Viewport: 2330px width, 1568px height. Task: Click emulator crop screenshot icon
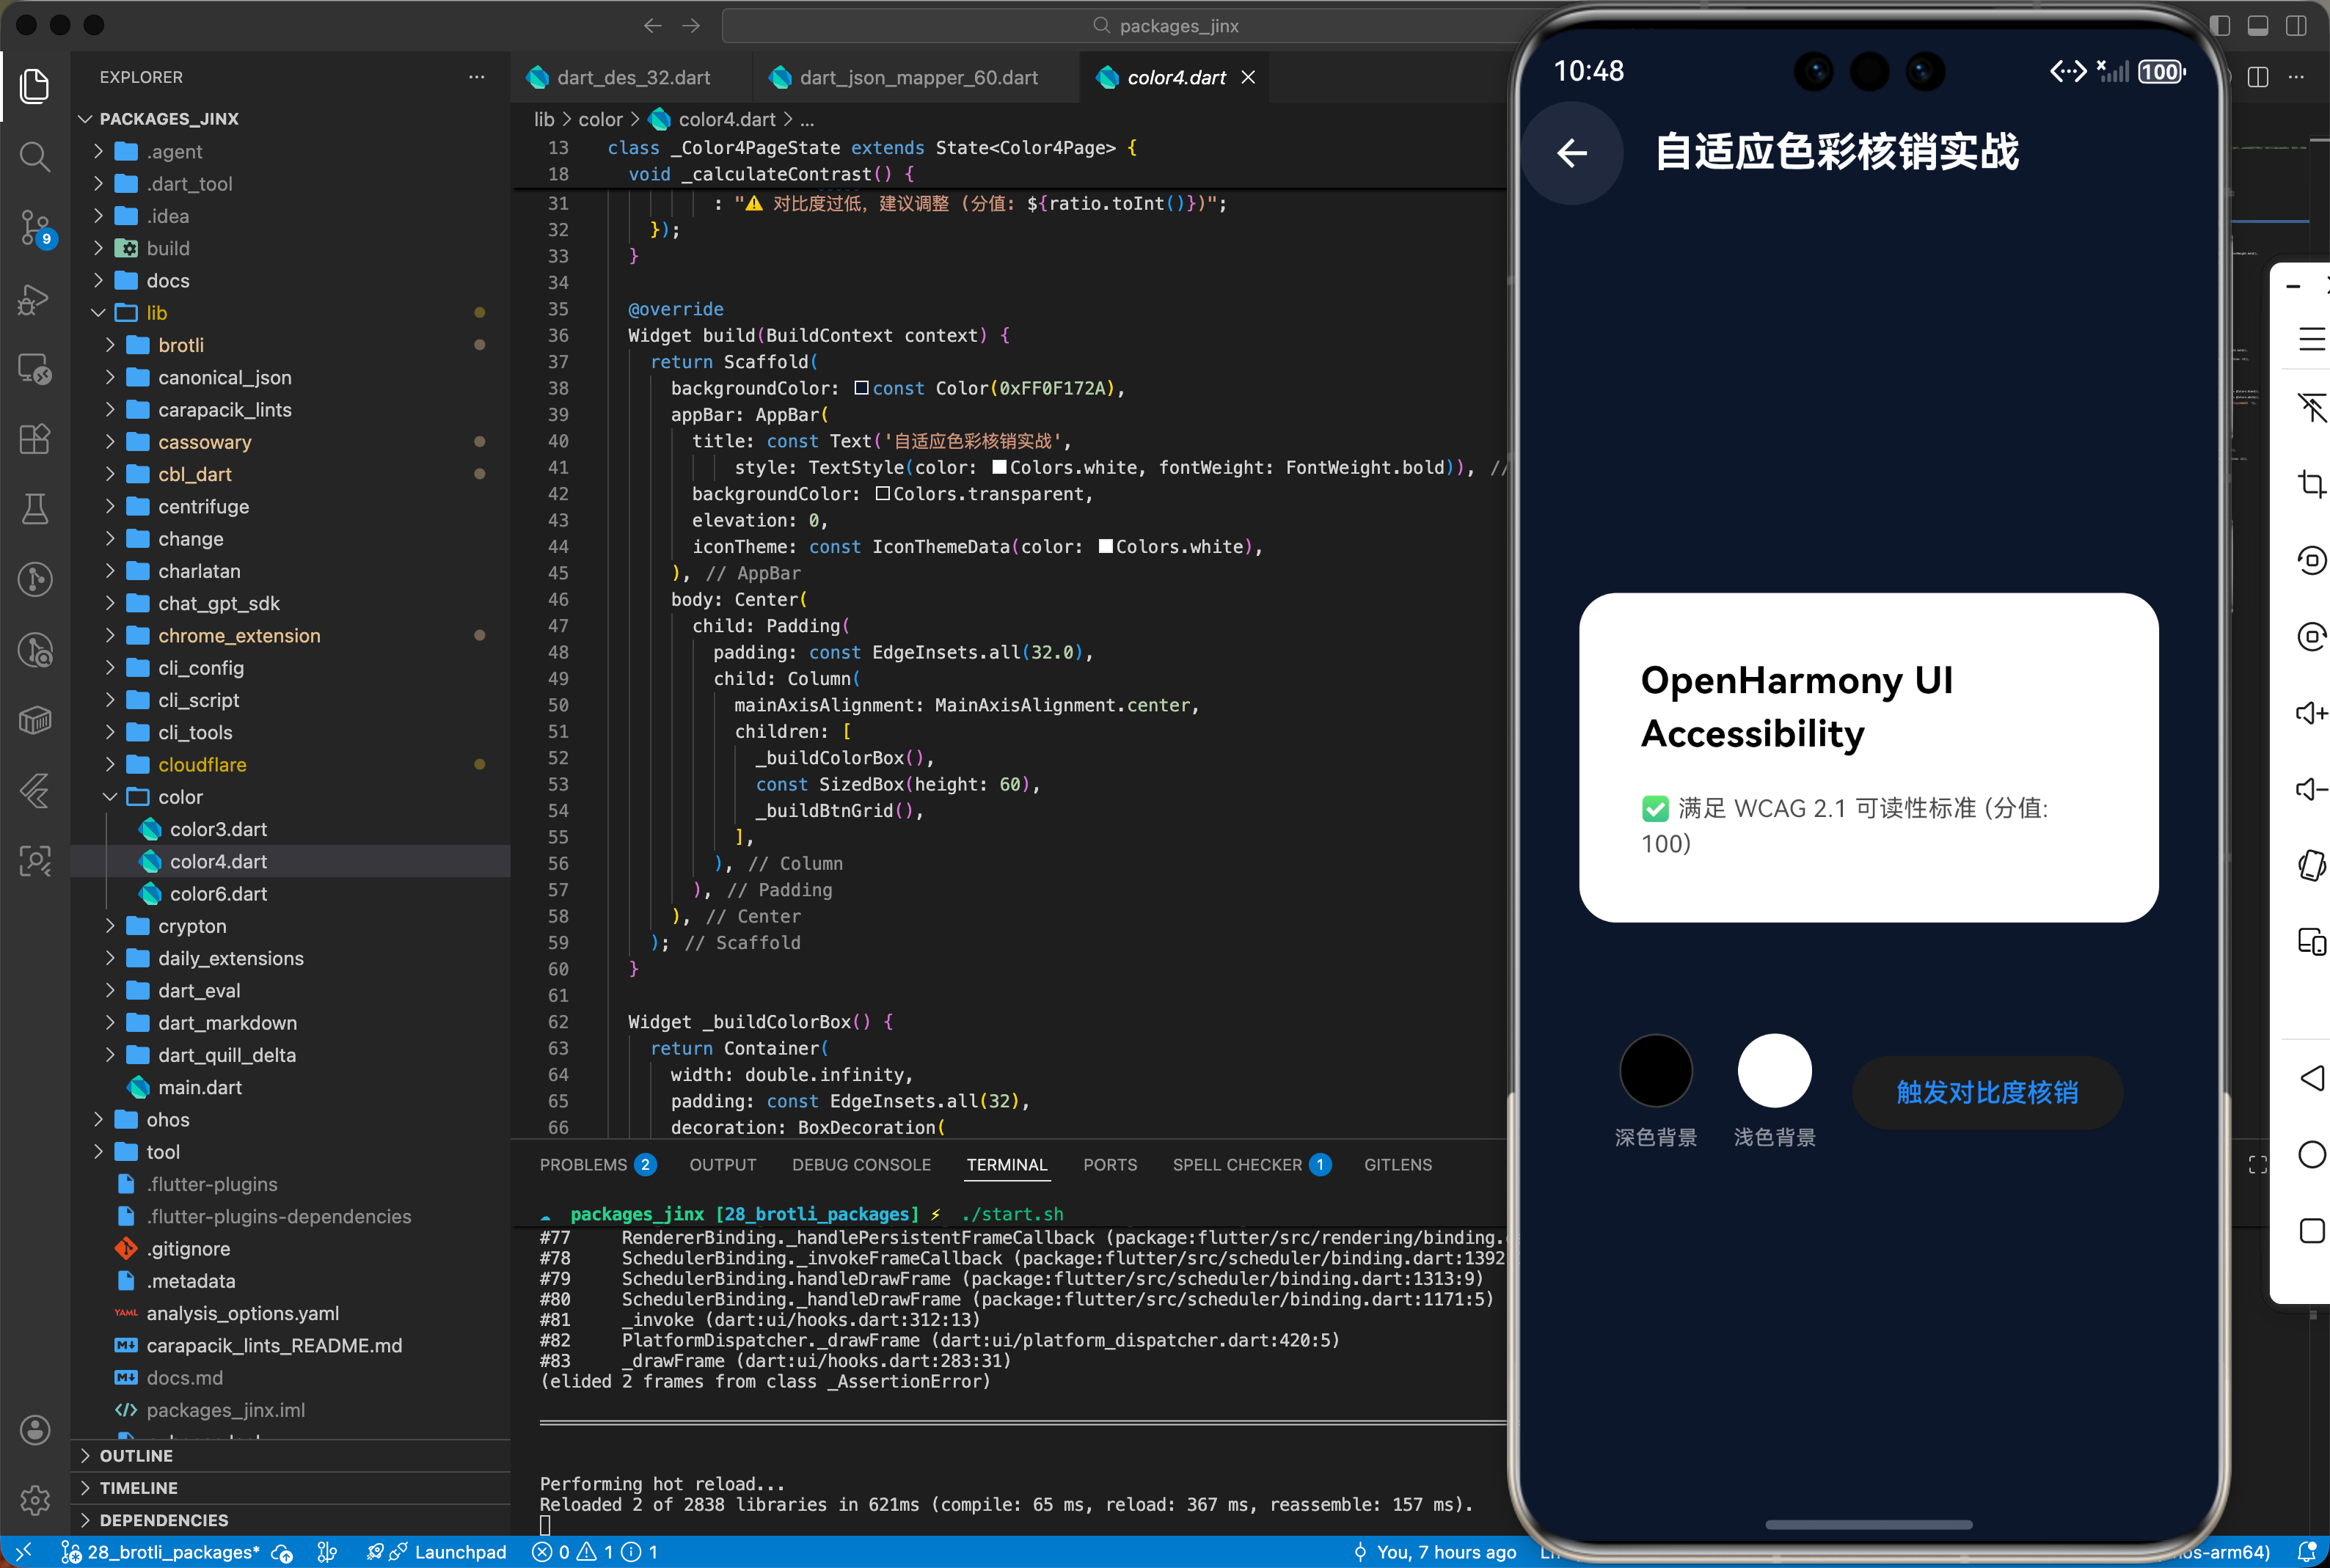pyautogui.click(x=2311, y=484)
